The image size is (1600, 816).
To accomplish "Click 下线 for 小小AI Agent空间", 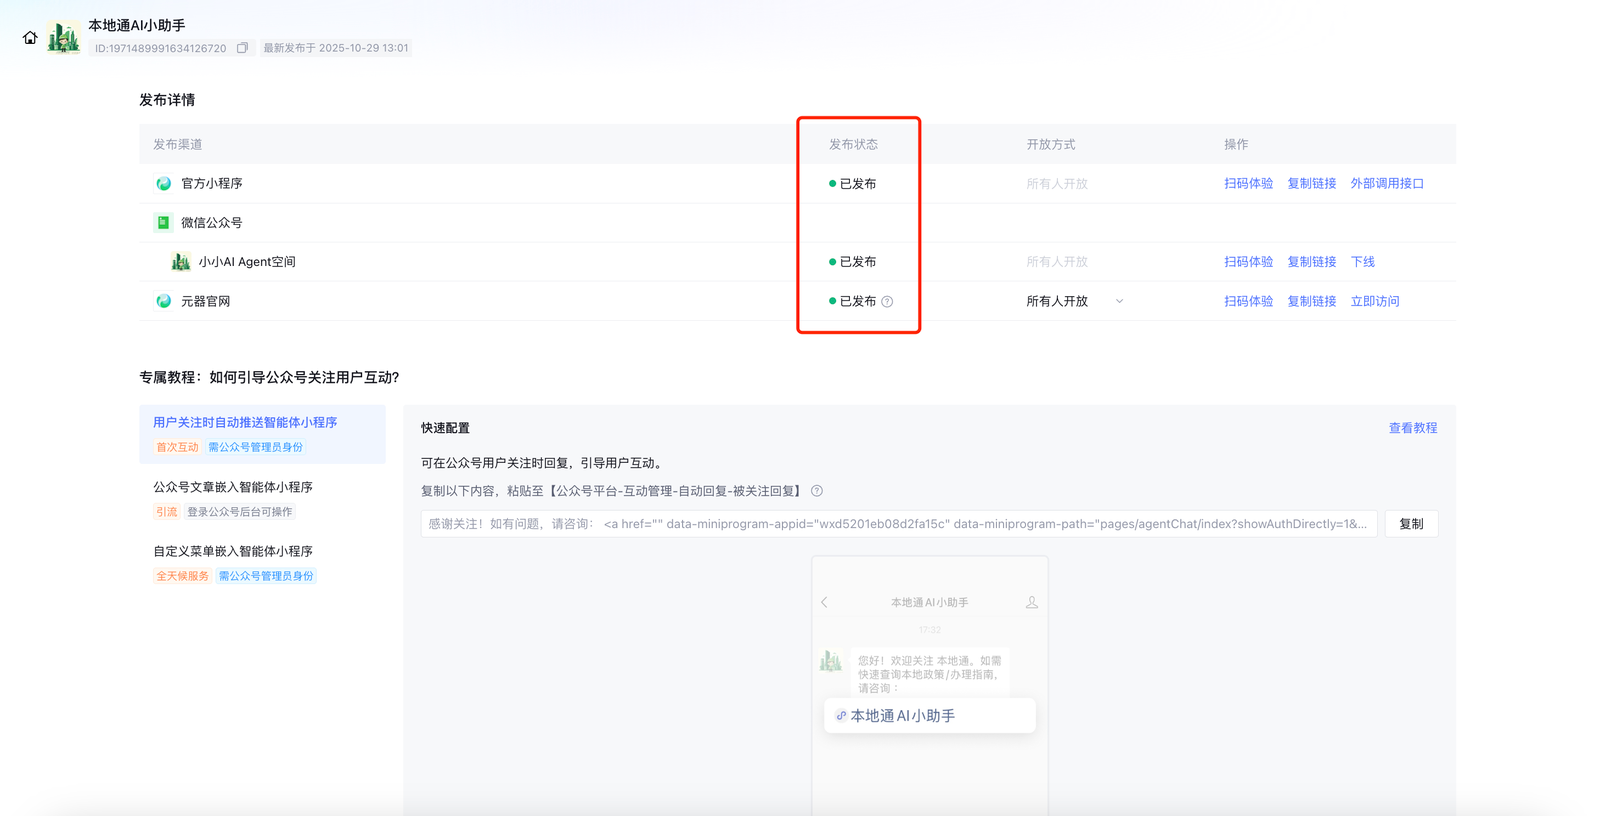I will [1362, 262].
